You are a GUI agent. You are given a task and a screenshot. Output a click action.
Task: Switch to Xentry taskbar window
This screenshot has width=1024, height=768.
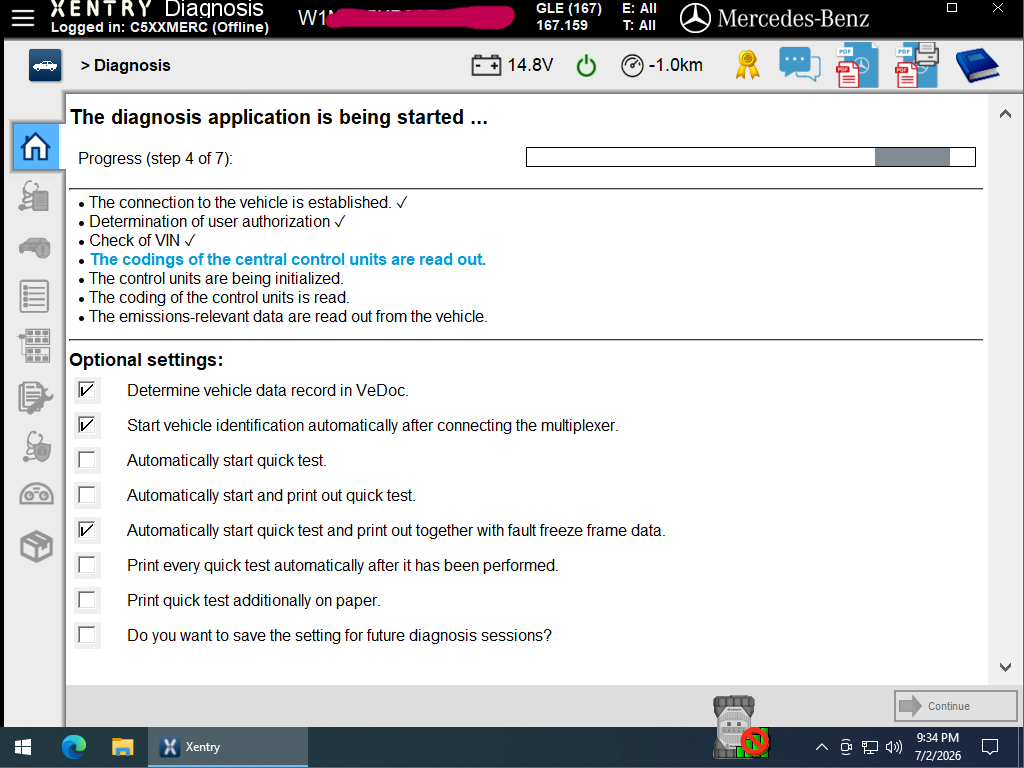(228, 746)
